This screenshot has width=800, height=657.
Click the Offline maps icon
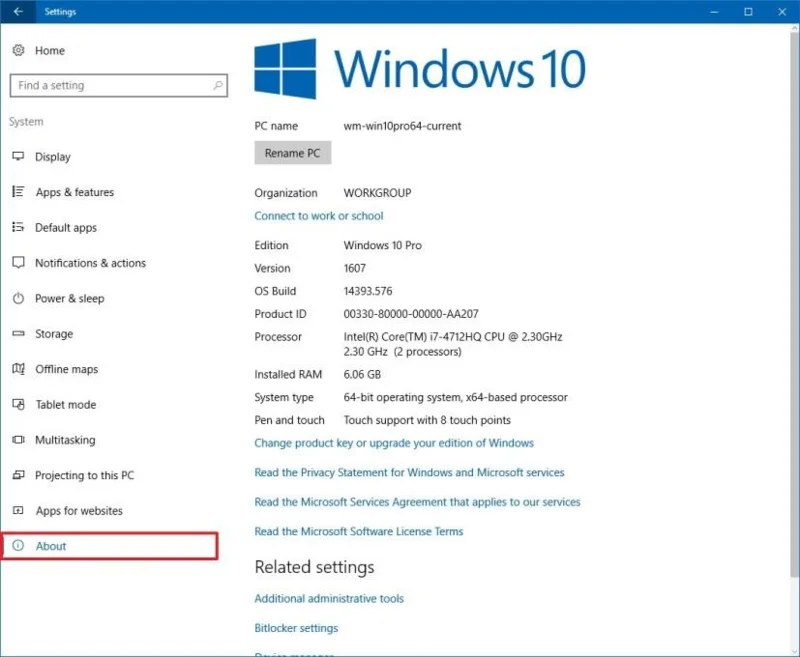pos(18,368)
